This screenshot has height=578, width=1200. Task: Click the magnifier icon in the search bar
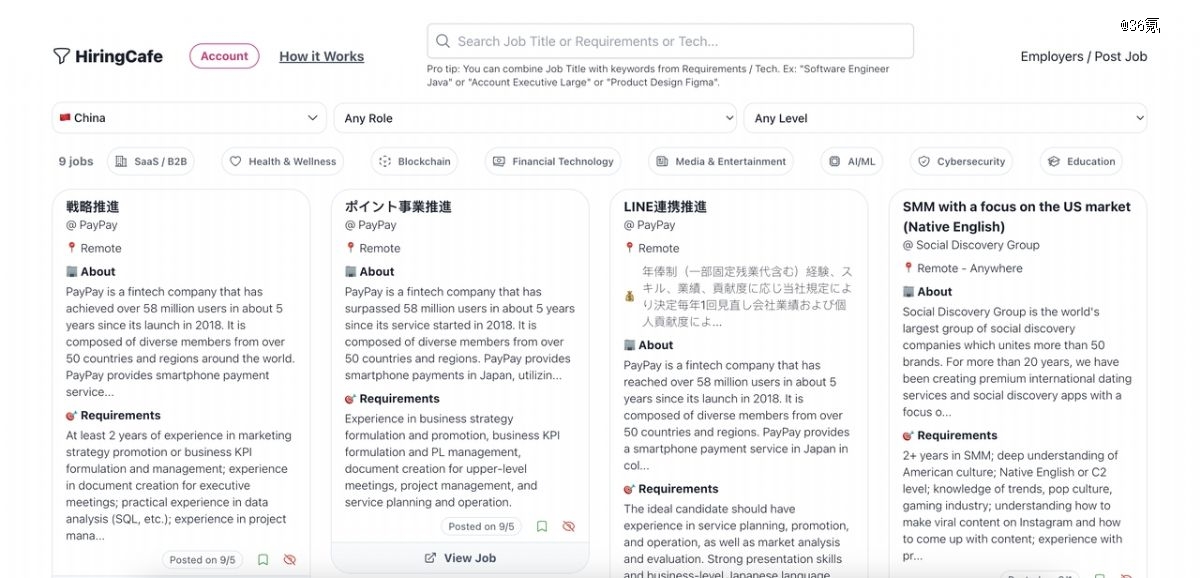[443, 41]
